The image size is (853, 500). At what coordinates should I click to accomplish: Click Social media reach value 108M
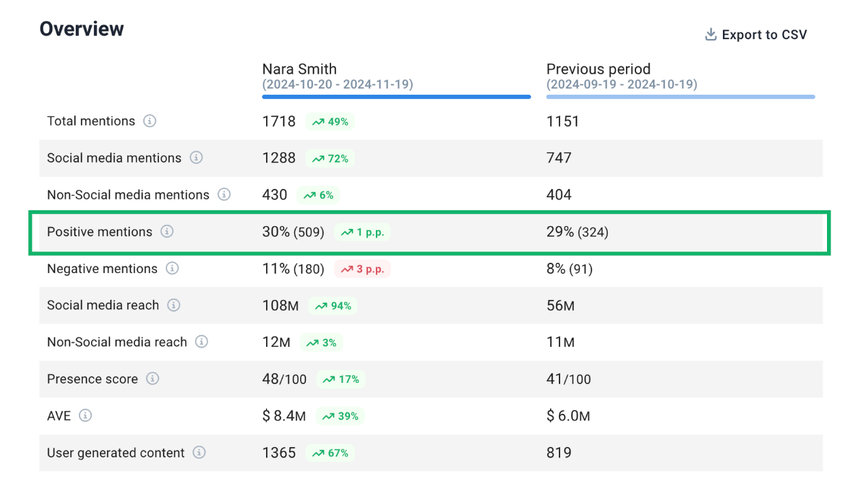point(281,305)
